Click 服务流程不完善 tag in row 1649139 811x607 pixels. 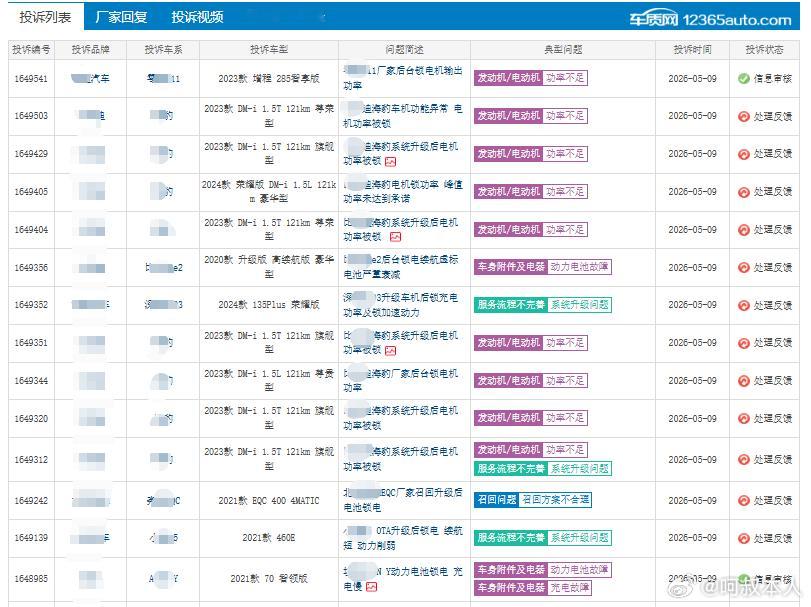(x=511, y=538)
